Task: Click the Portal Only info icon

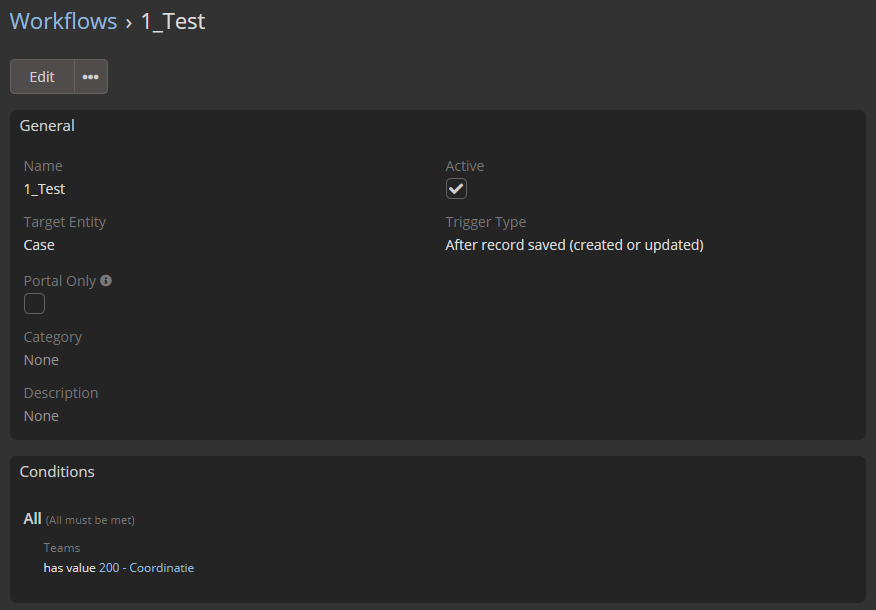Action: pos(106,280)
